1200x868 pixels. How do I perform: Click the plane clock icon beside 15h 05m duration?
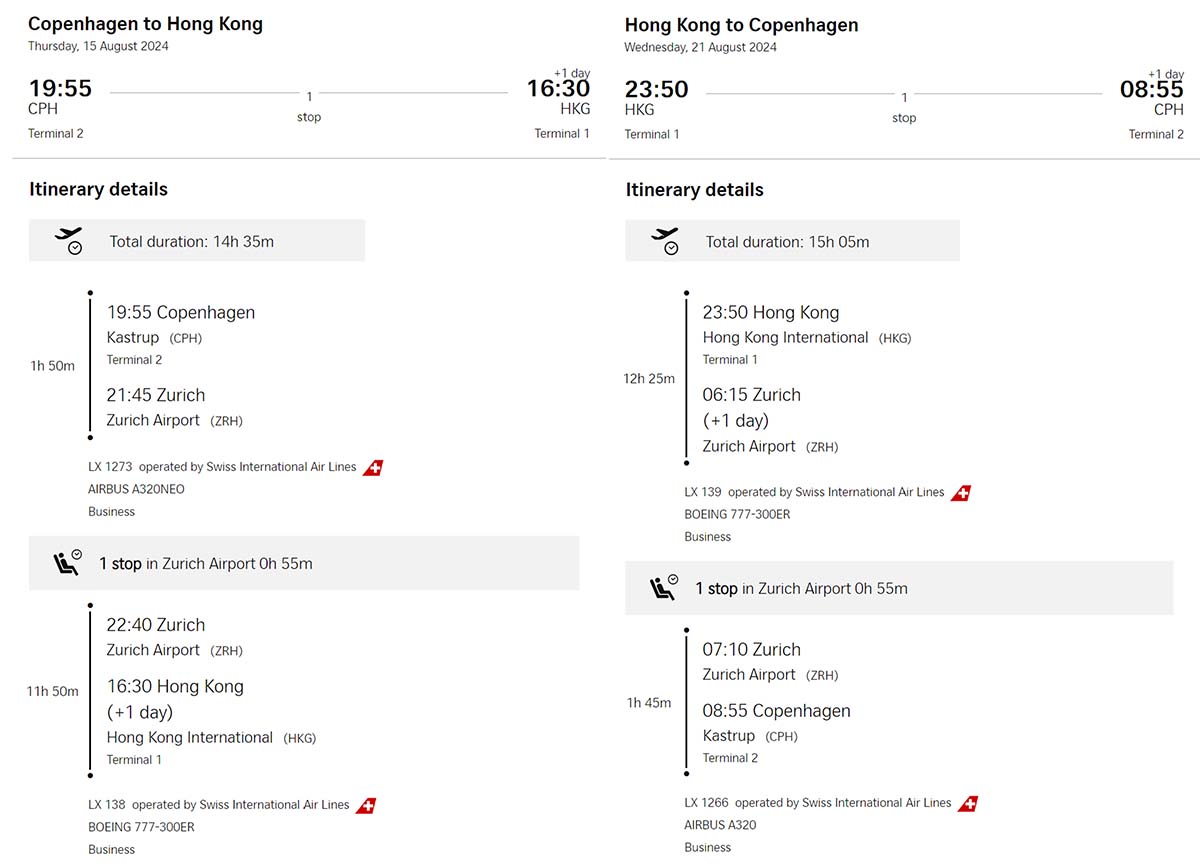[x=665, y=241]
